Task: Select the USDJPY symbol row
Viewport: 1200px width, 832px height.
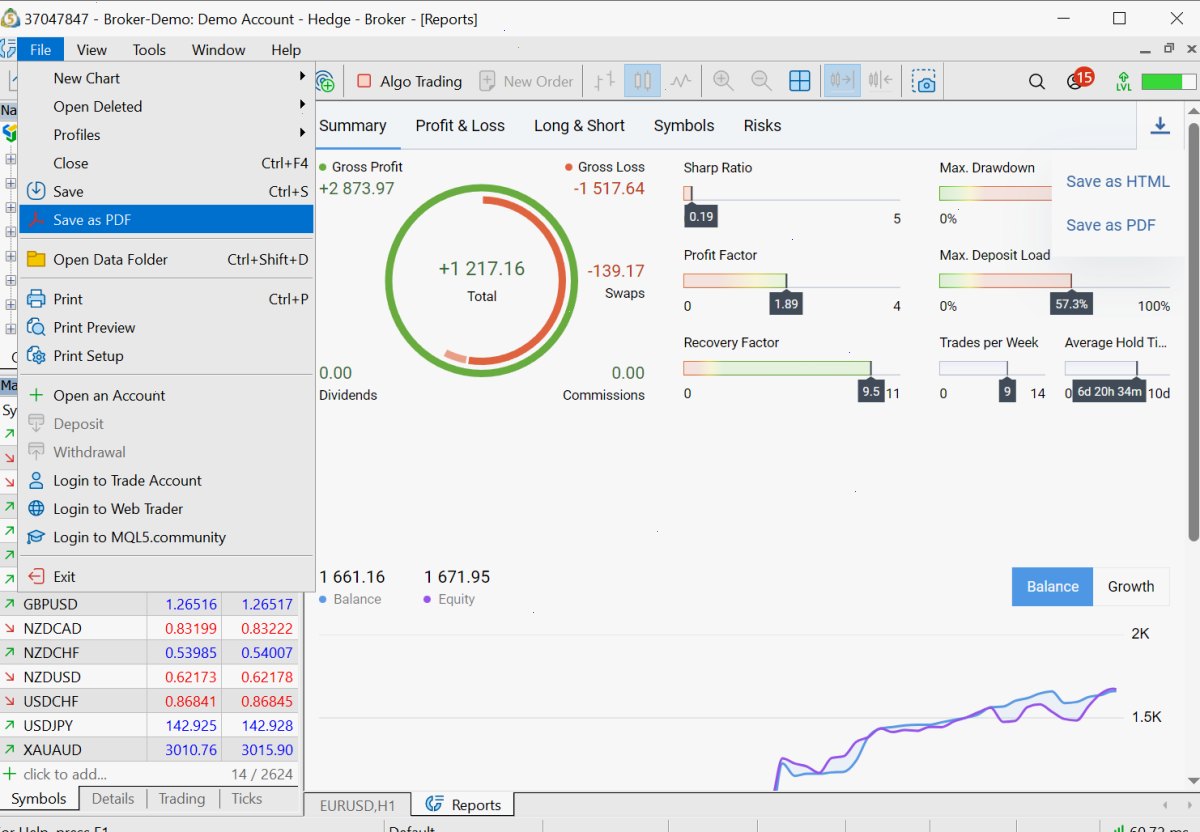Action: coord(150,725)
